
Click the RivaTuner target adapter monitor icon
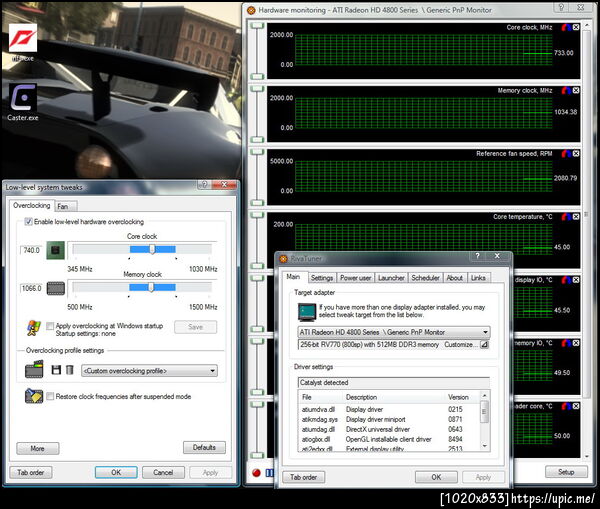(307, 312)
